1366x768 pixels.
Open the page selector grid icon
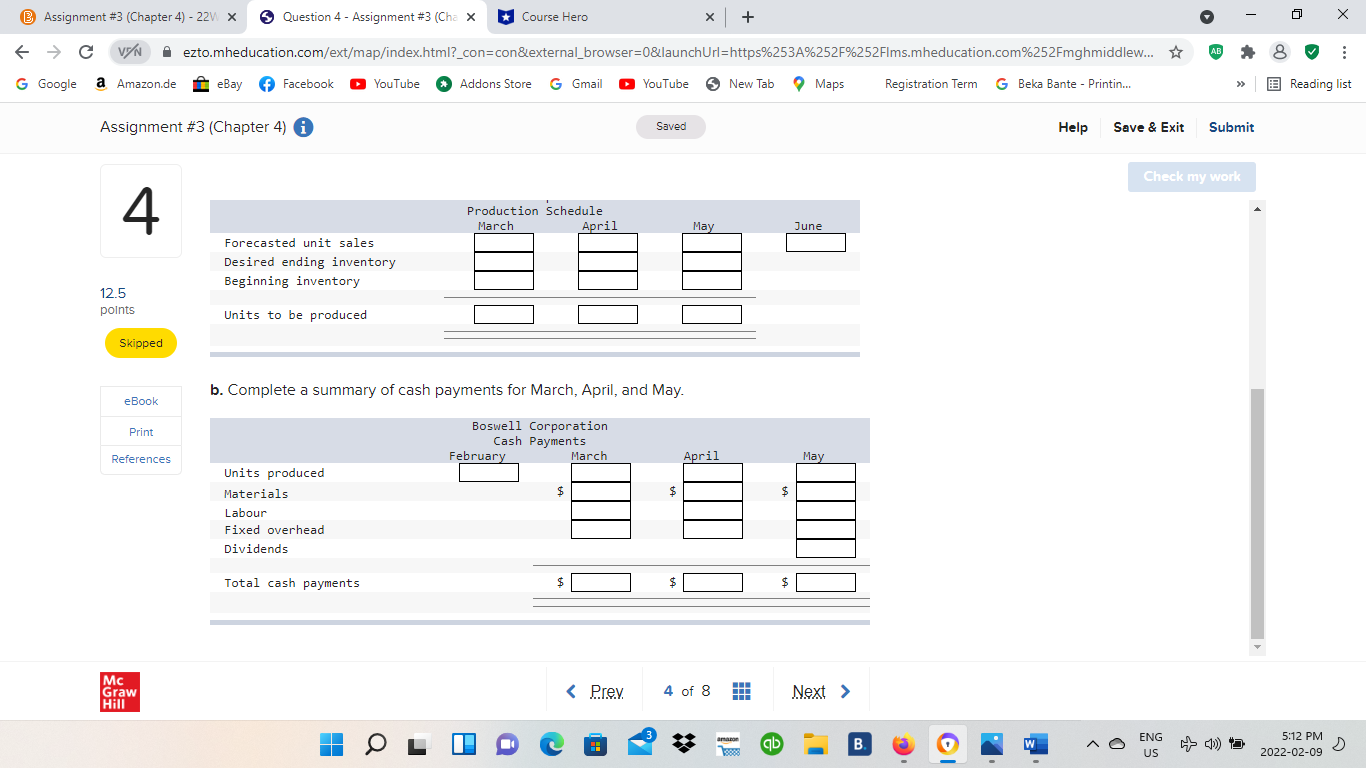point(741,690)
